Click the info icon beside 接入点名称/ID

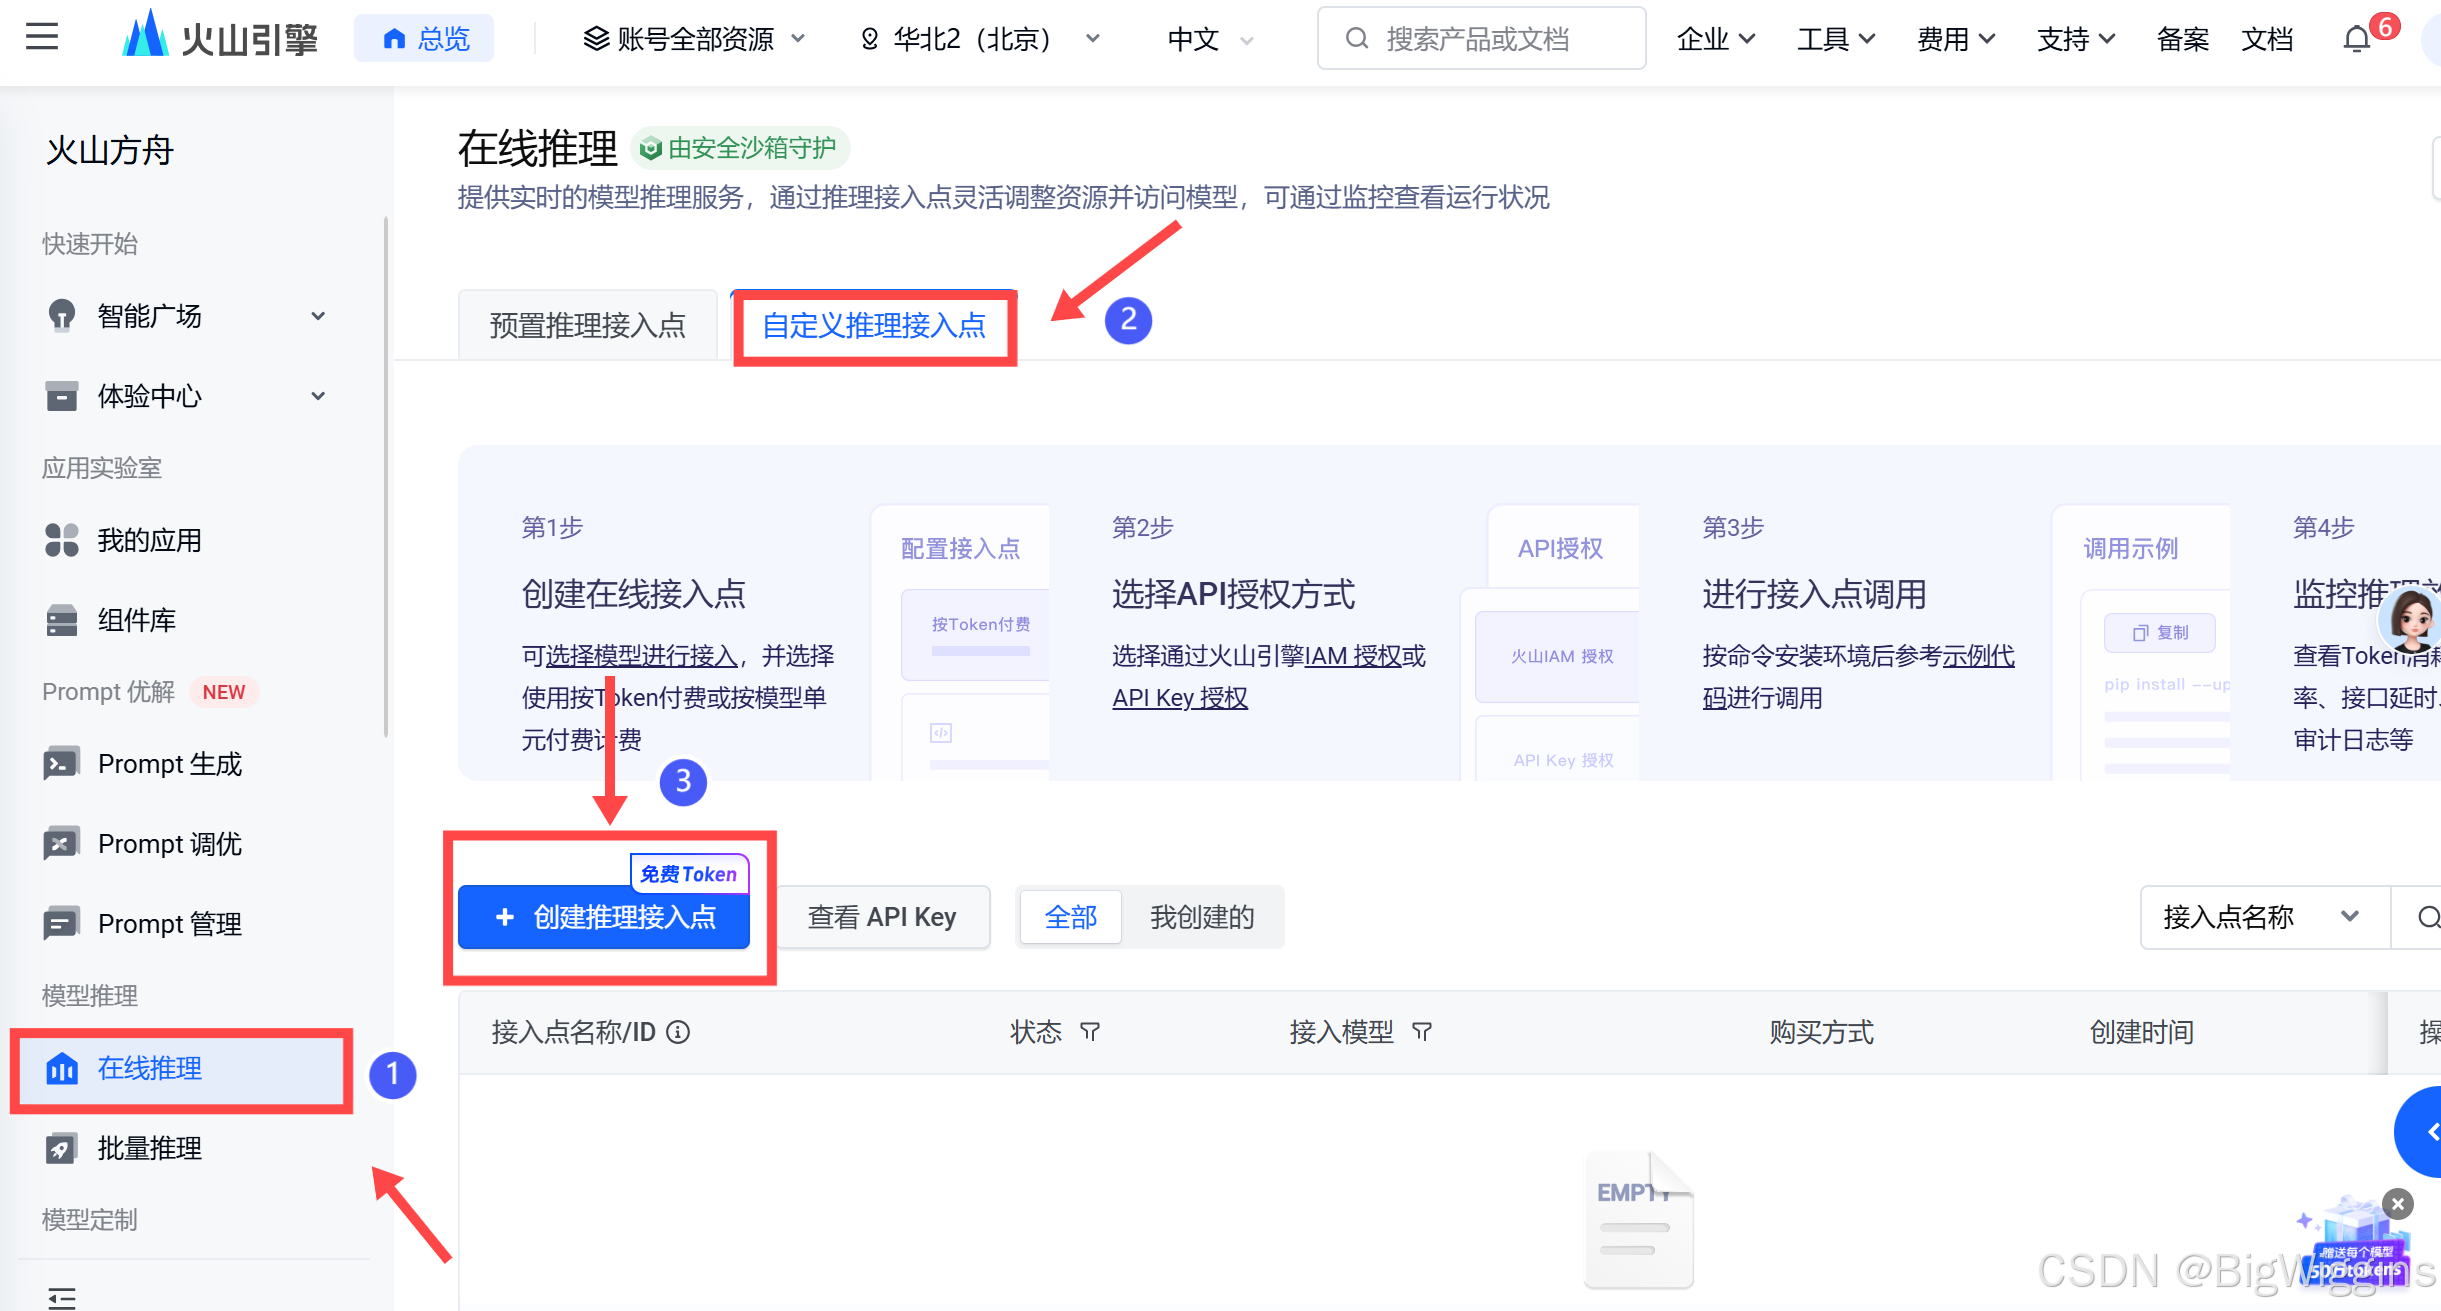pos(679,1032)
